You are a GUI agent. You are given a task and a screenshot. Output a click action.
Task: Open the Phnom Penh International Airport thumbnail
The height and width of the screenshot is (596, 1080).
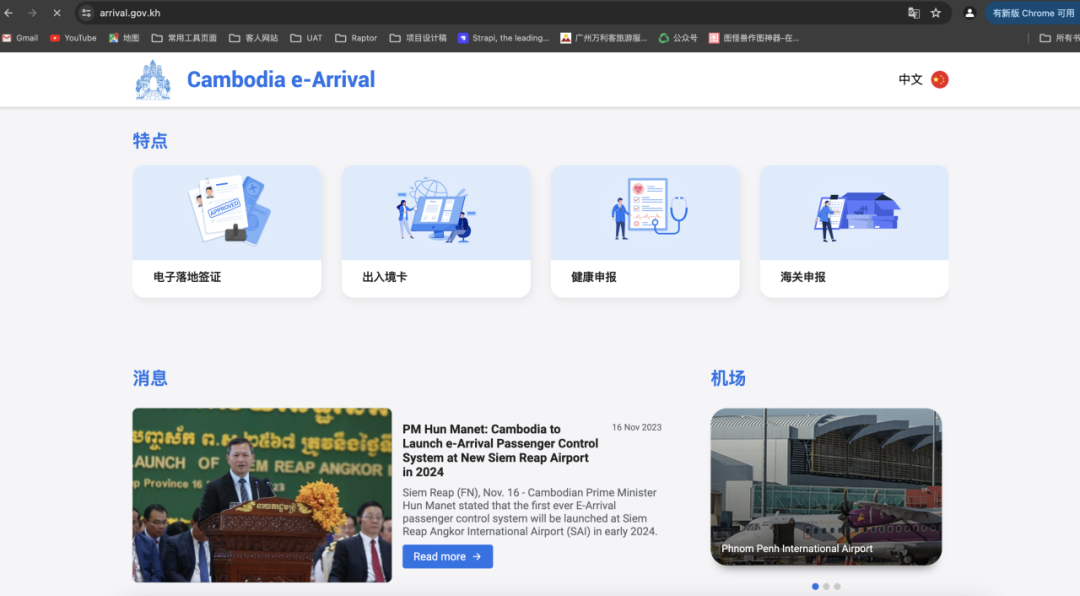(825, 487)
